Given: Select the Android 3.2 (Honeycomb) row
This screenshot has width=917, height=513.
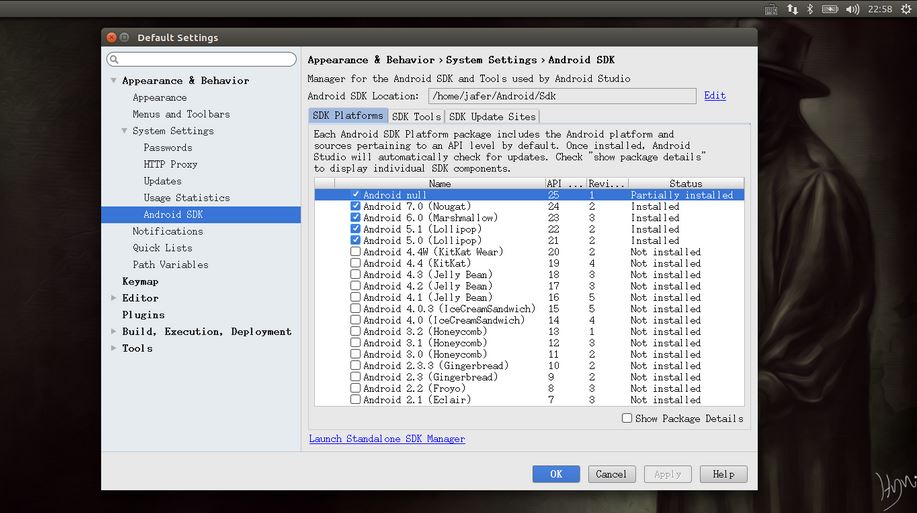Looking at the screenshot, I should (x=529, y=332).
